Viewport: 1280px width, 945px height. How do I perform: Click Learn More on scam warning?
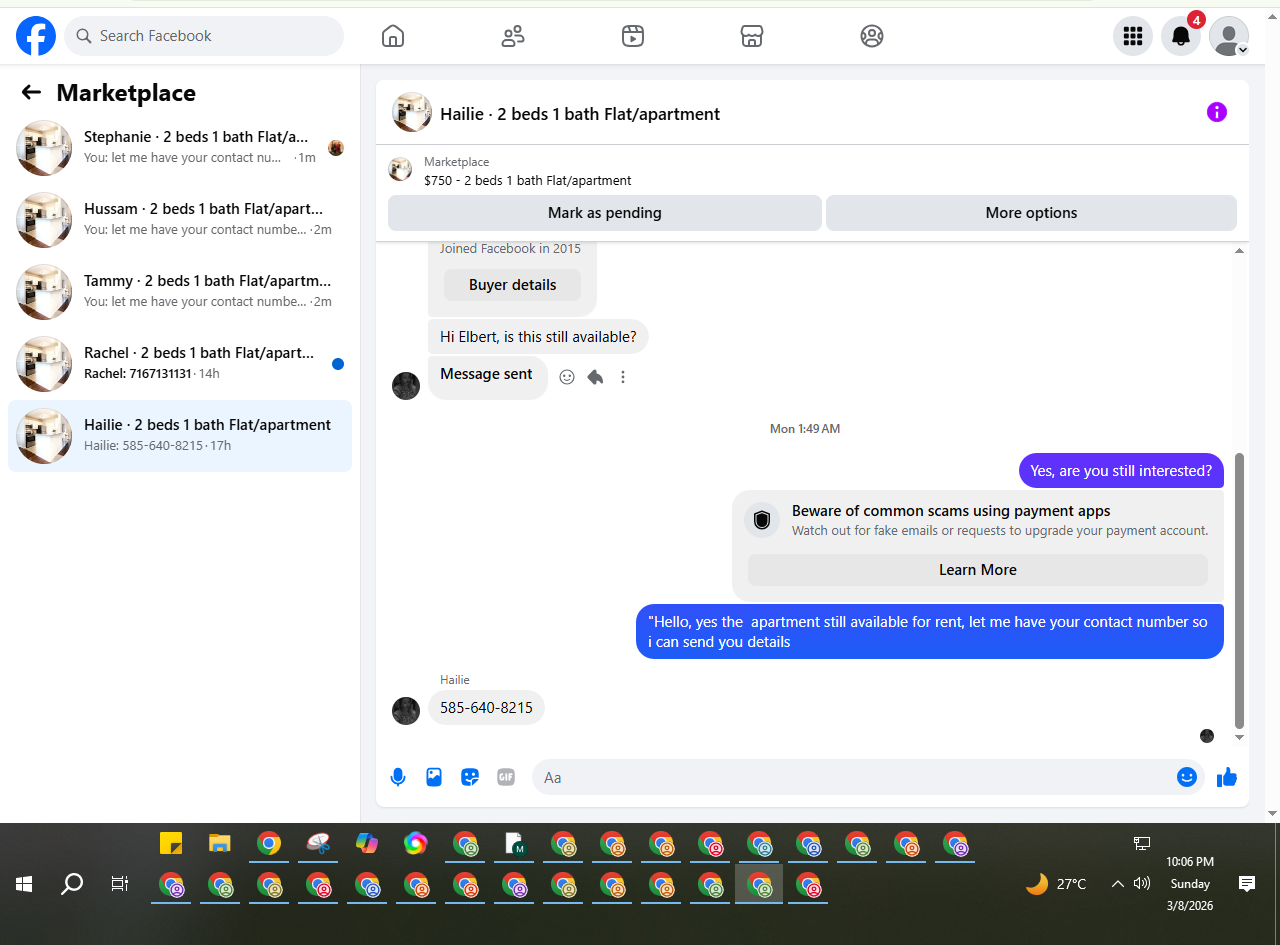tap(977, 570)
